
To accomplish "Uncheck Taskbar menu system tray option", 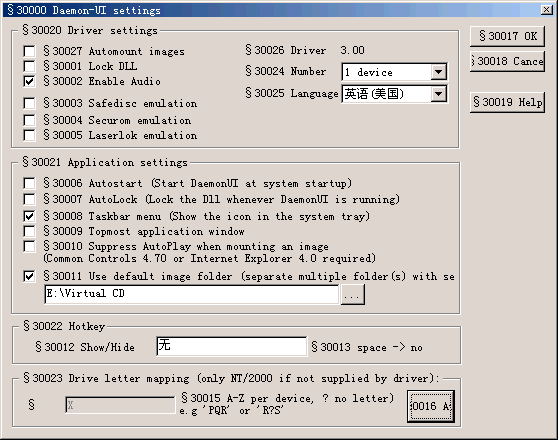I will click(x=29, y=216).
